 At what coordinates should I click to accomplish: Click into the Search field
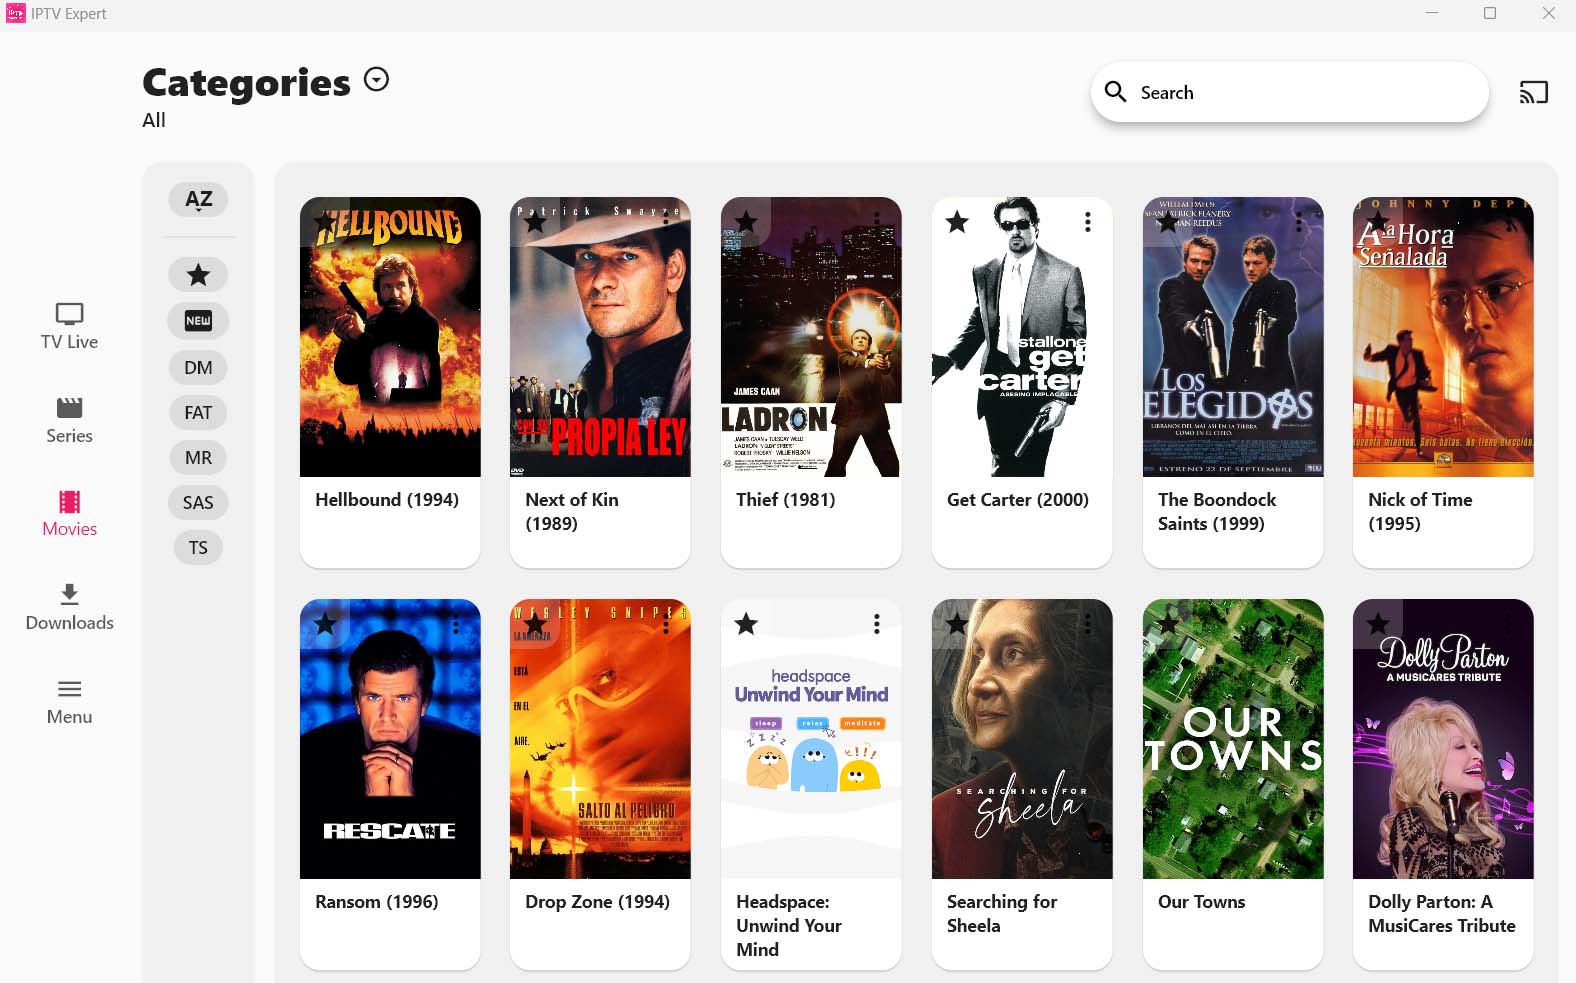point(1289,92)
